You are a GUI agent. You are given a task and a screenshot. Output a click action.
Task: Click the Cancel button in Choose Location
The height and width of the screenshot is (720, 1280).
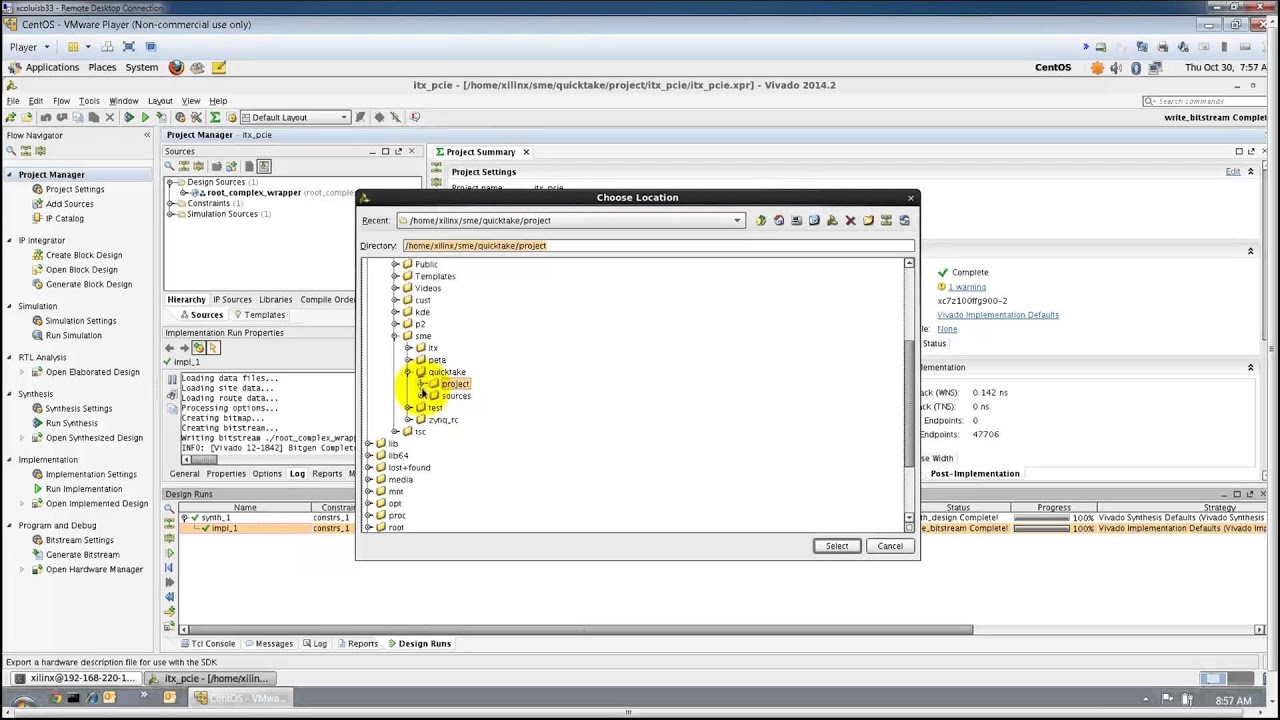[890, 546]
